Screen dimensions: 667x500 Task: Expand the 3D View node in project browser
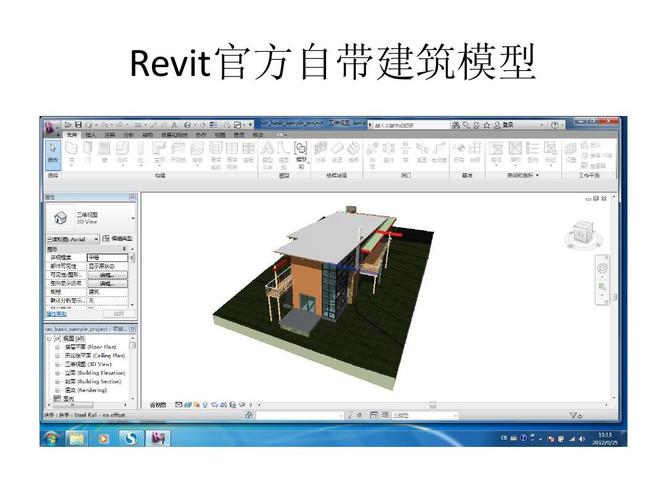[x=57, y=364]
